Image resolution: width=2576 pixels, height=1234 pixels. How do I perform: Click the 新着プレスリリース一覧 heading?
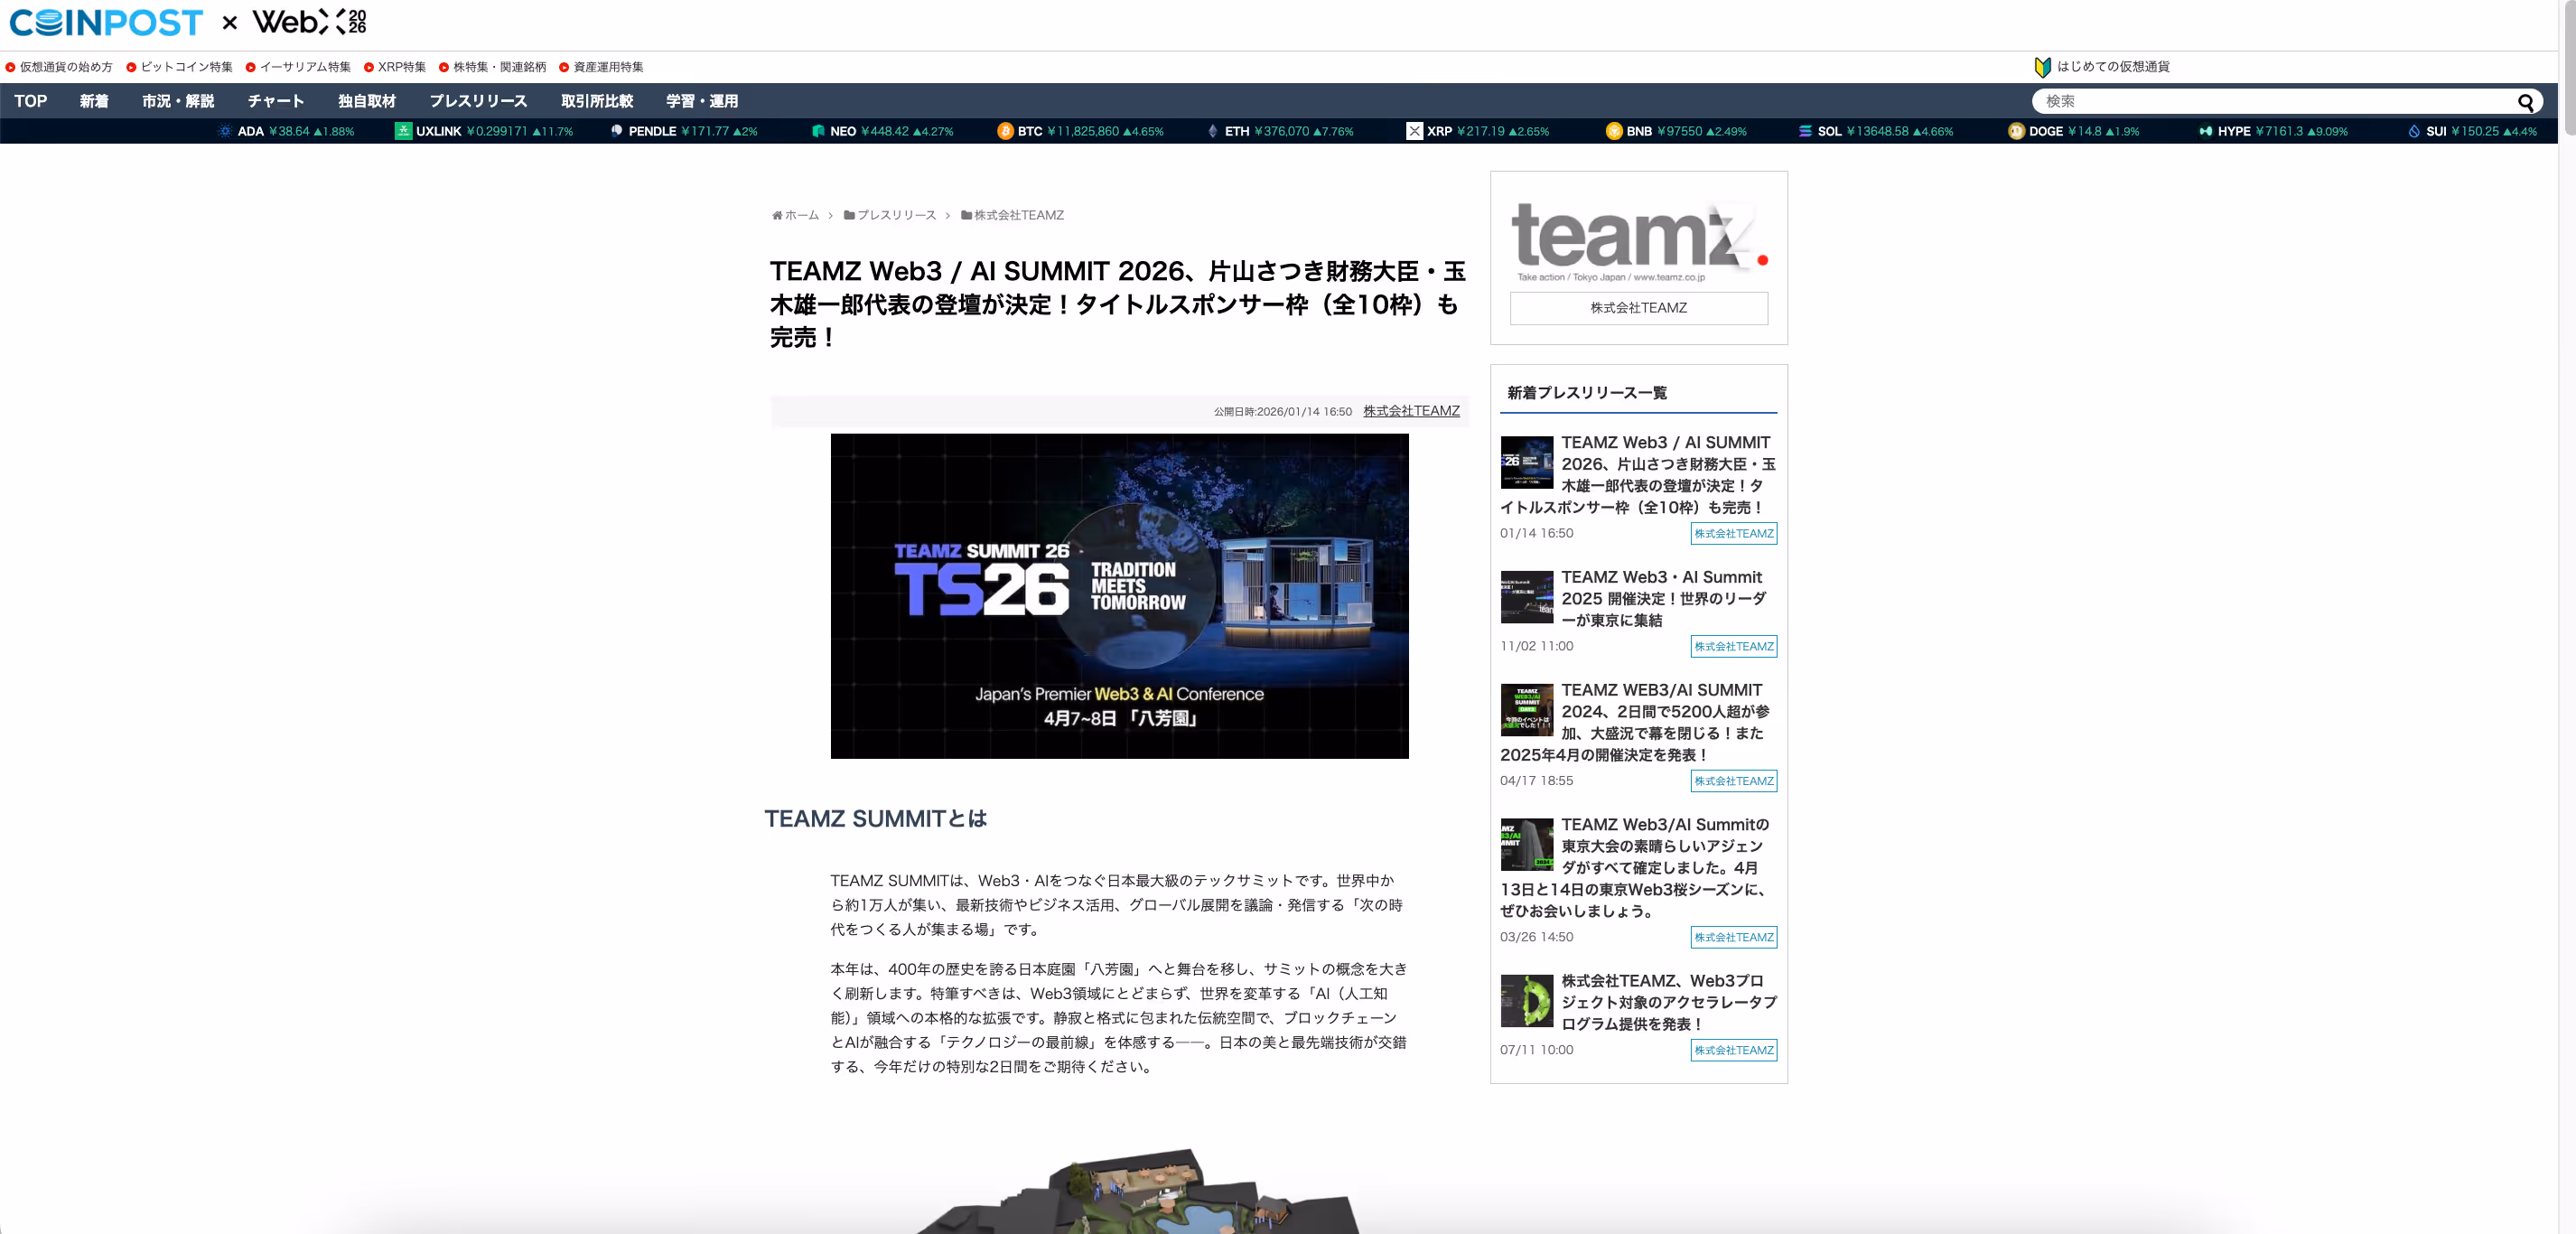tap(1587, 393)
